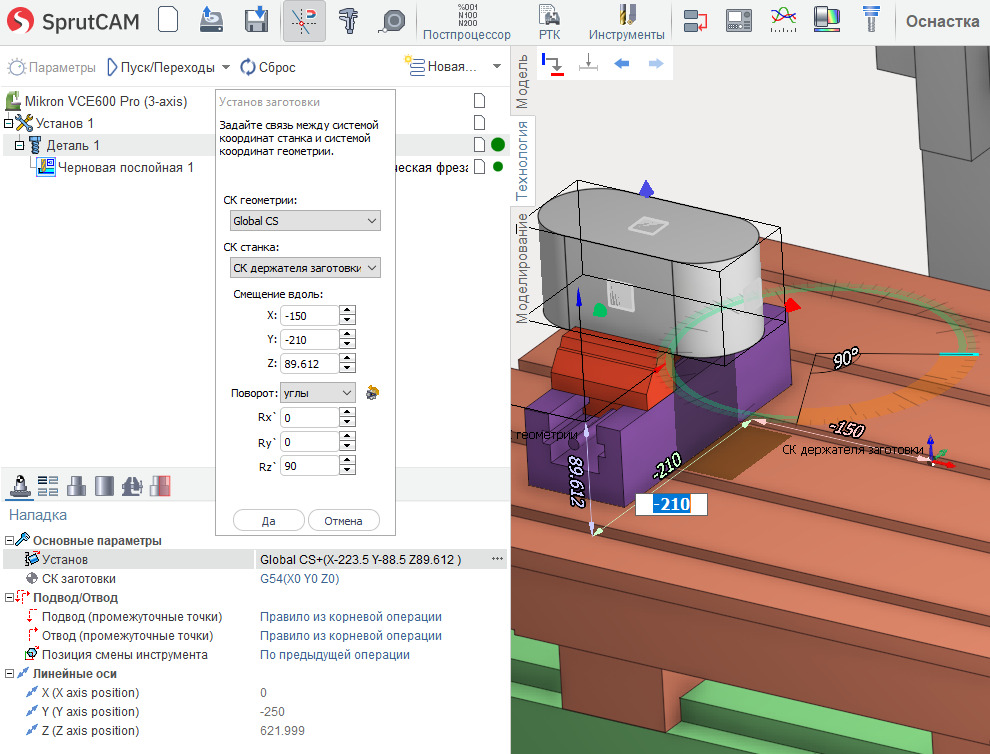Click the Отмена cancel button
This screenshot has height=754, width=990.
click(343, 520)
